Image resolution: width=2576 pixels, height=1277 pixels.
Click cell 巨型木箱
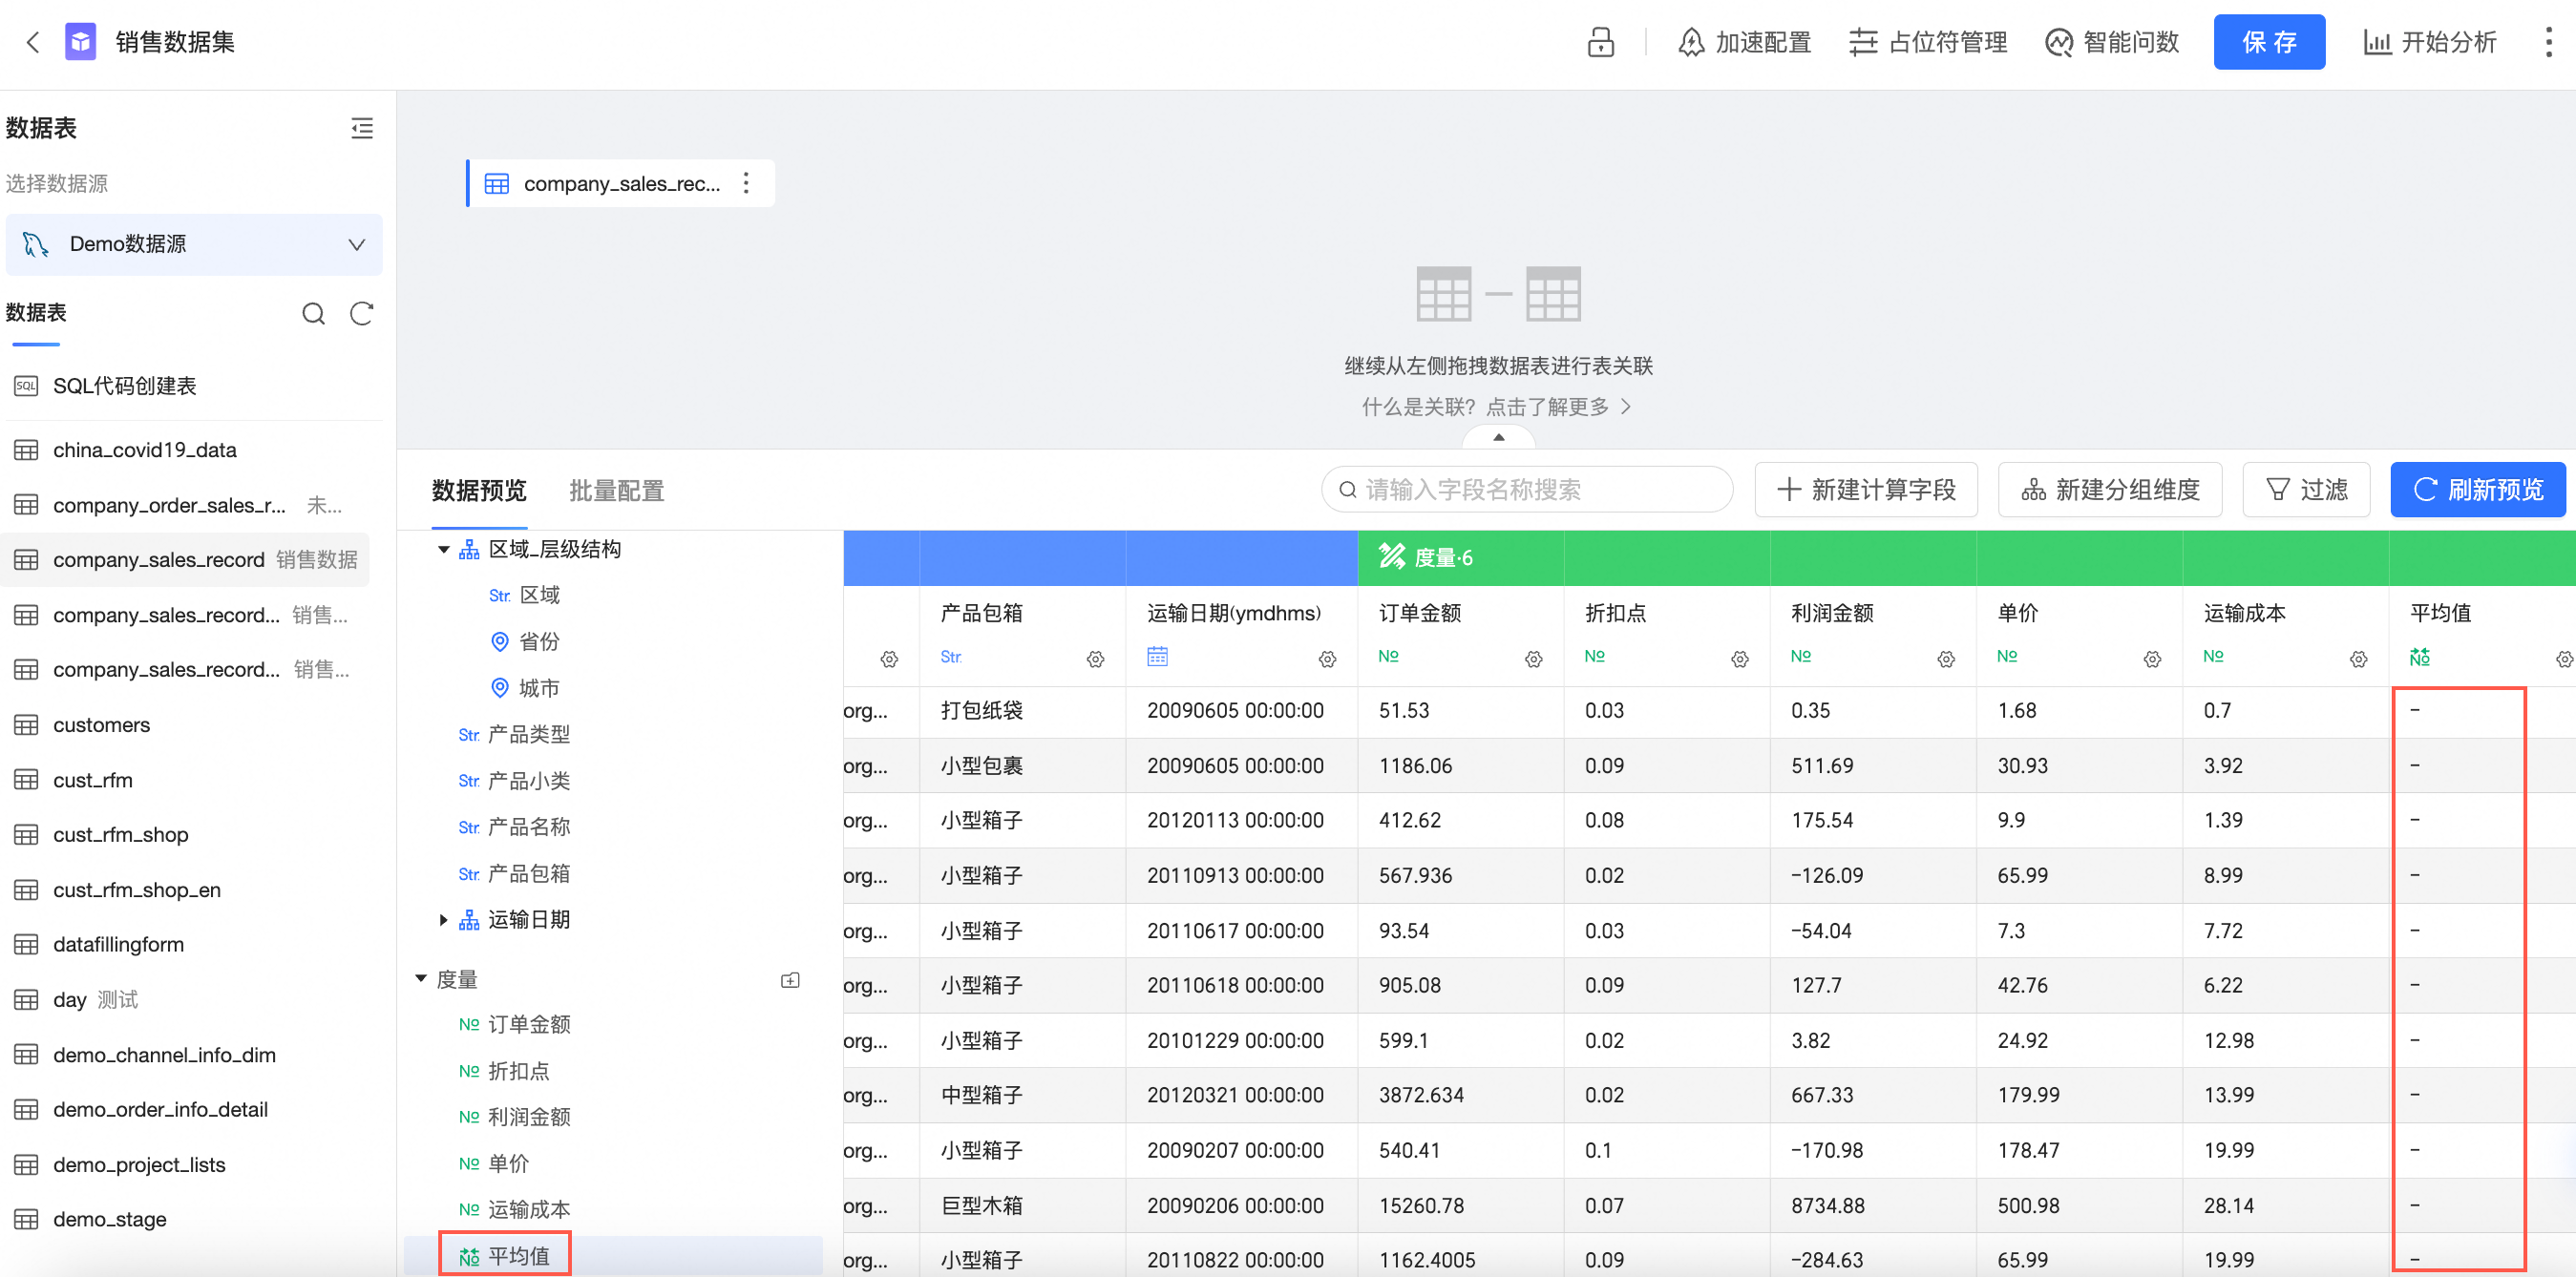pyautogui.click(x=981, y=1206)
